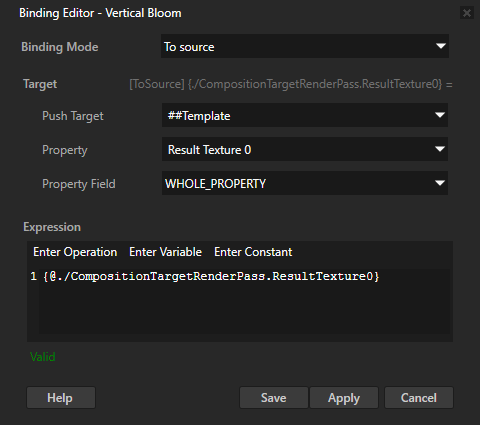Click the Valid status text
The width and height of the screenshot is (480, 425).
[x=43, y=357]
